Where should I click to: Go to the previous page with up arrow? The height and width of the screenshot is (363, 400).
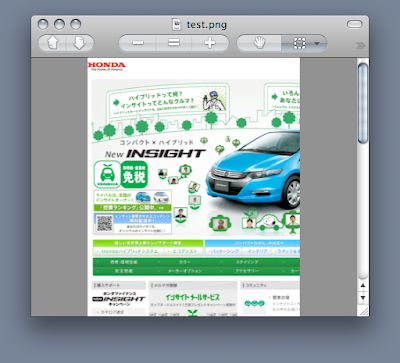pyautogui.click(x=53, y=43)
